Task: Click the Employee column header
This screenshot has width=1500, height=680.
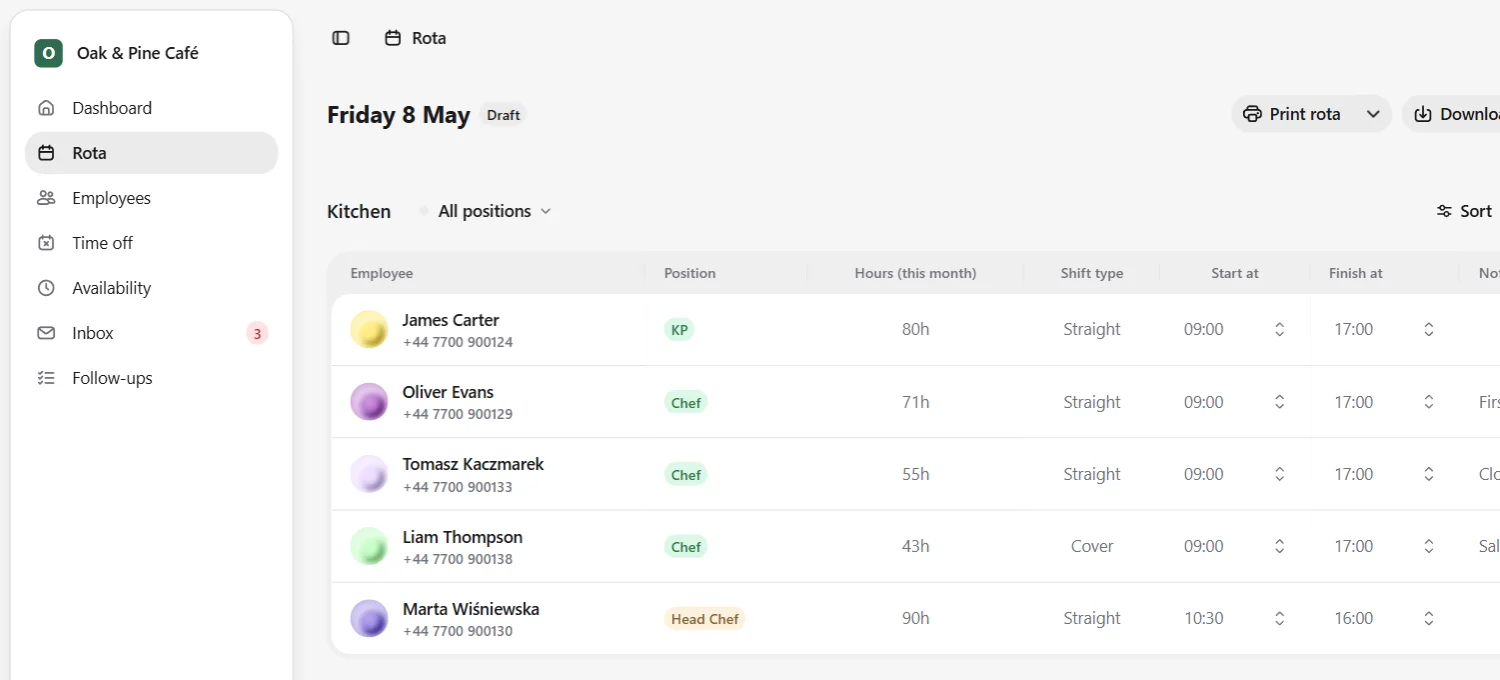Action: pyautogui.click(x=382, y=273)
